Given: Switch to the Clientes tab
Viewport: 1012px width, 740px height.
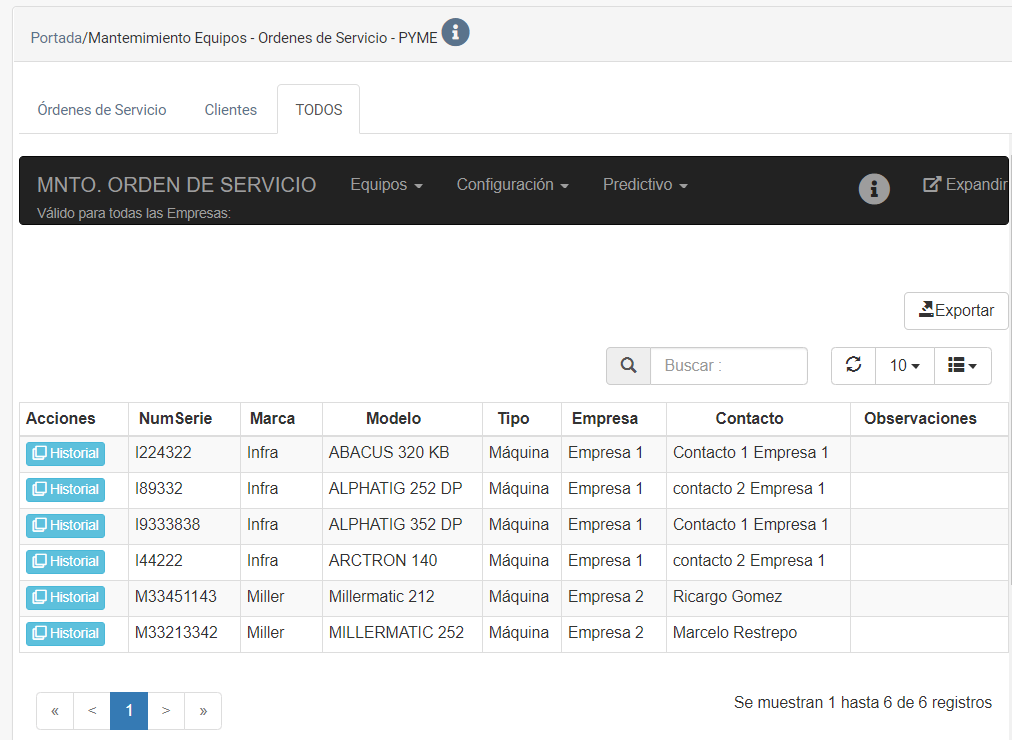Looking at the screenshot, I should (x=231, y=110).
